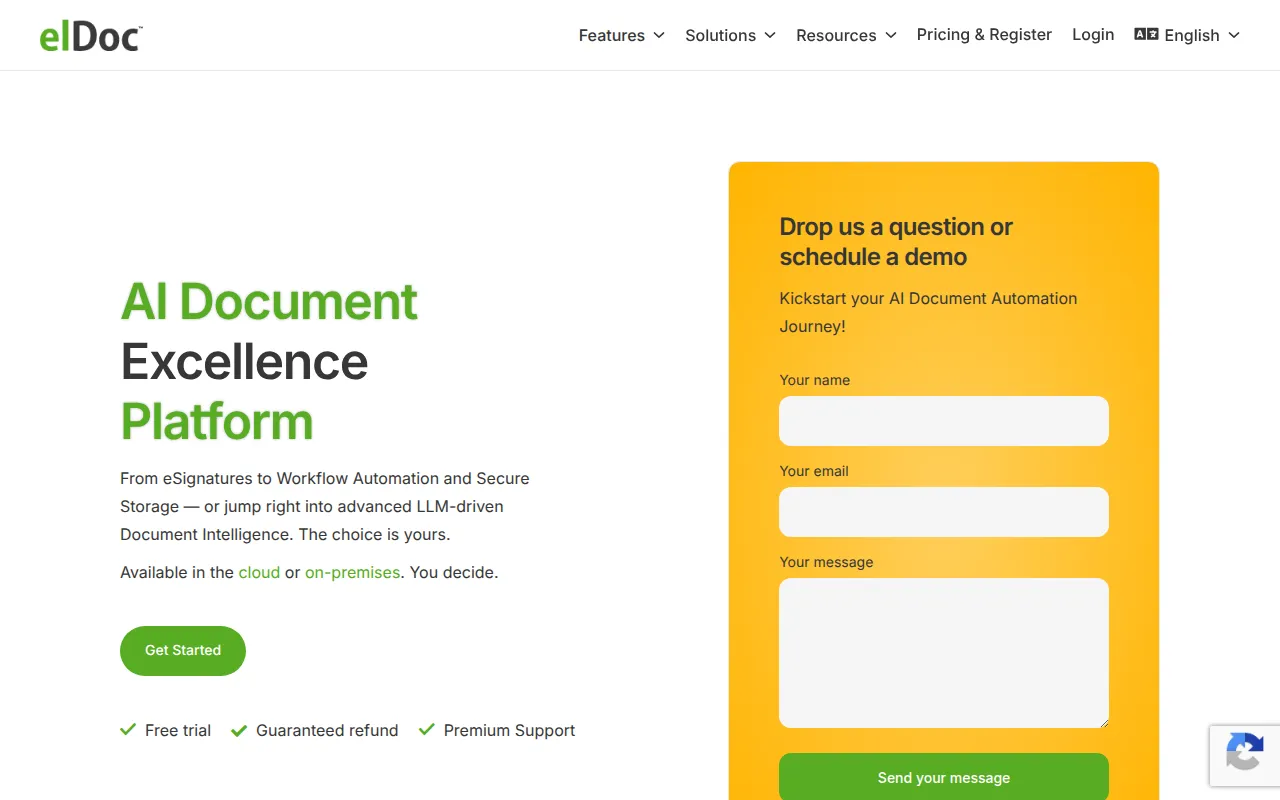Click 'Drop us a question or schedule a demo'
The height and width of the screenshot is (800, 1280).
coord(896,242)
